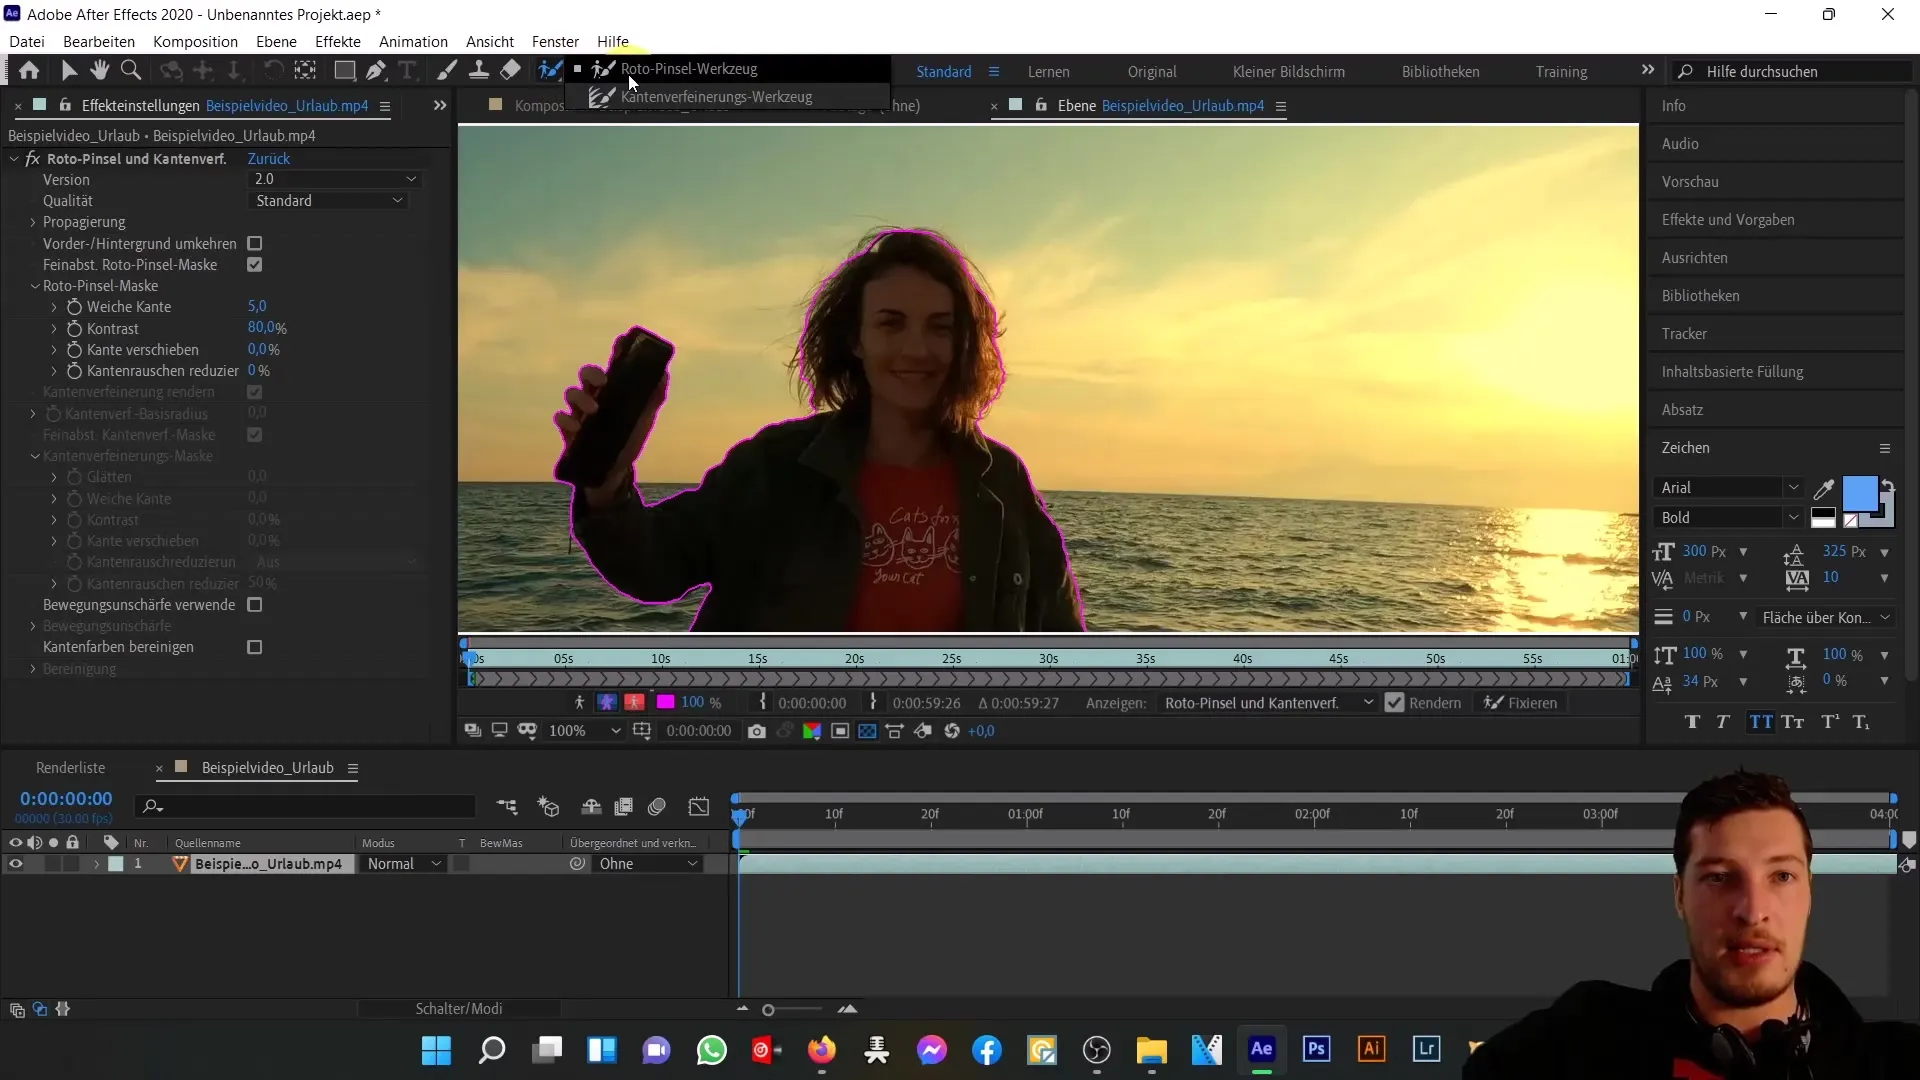Image resolution: width=1920 pixels, height=1080 pixels.
Task: Select the Selection arrow tool
Action: [x=69, y=70]
